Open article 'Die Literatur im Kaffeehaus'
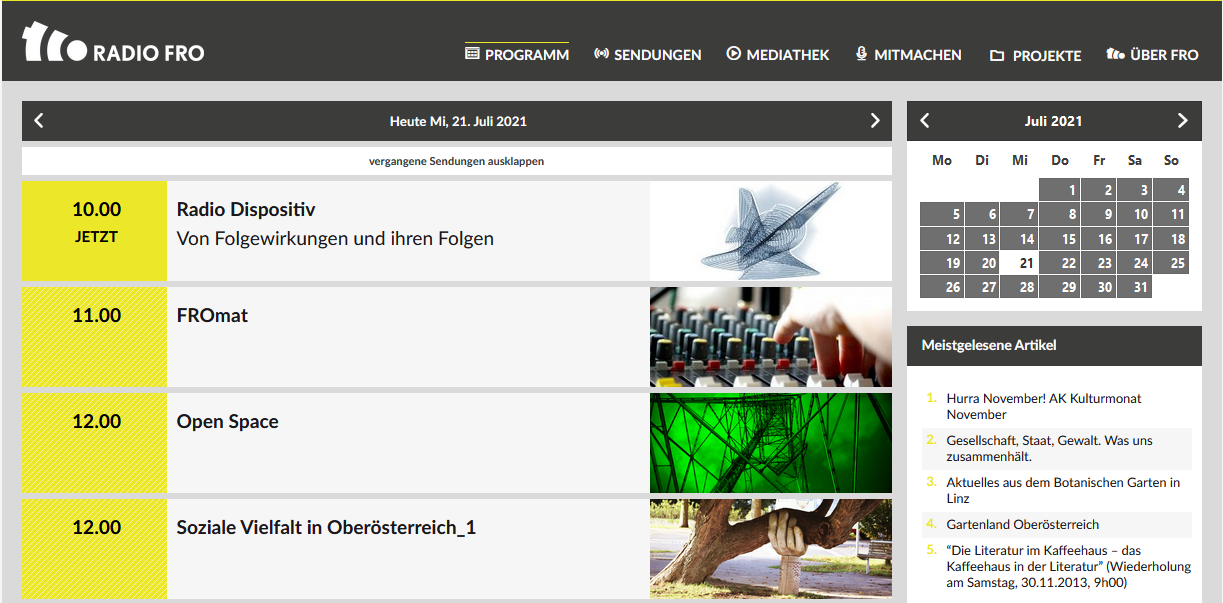This screenshot has width=1223, height=603. [x=1068, y=566]
